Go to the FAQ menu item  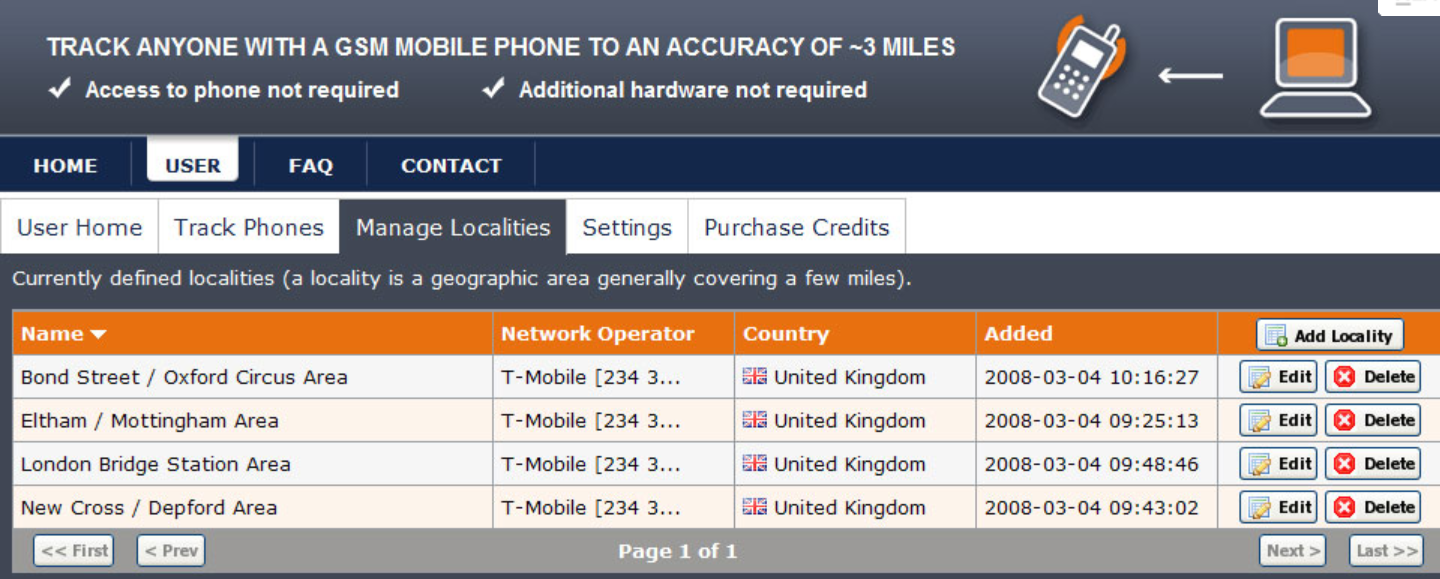(310, 166)
